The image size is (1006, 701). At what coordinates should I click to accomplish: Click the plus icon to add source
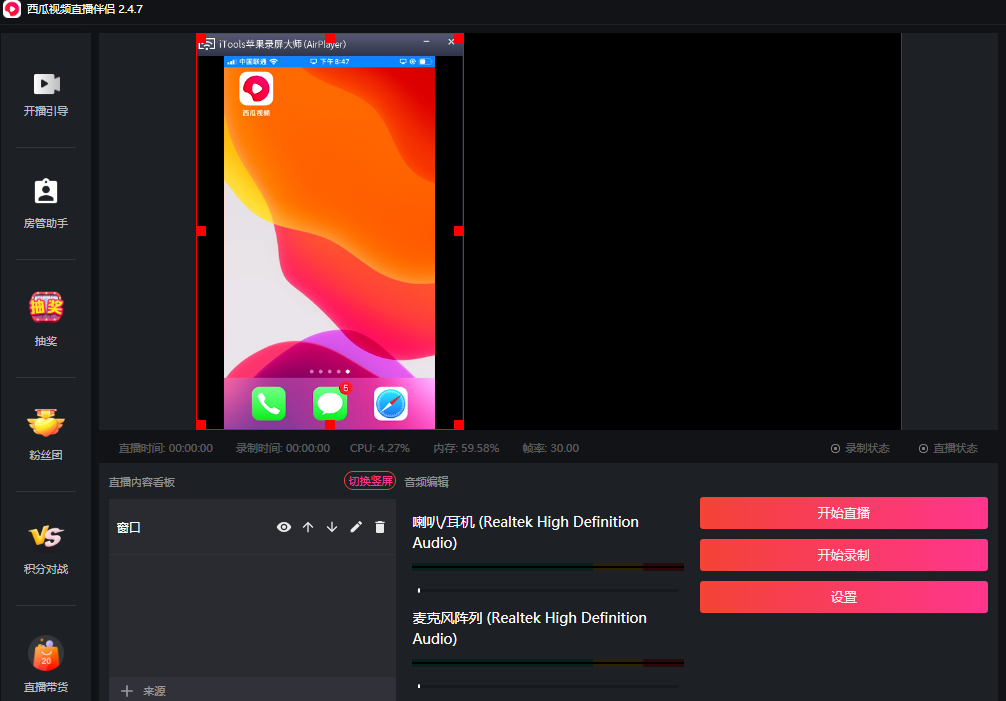127,691
